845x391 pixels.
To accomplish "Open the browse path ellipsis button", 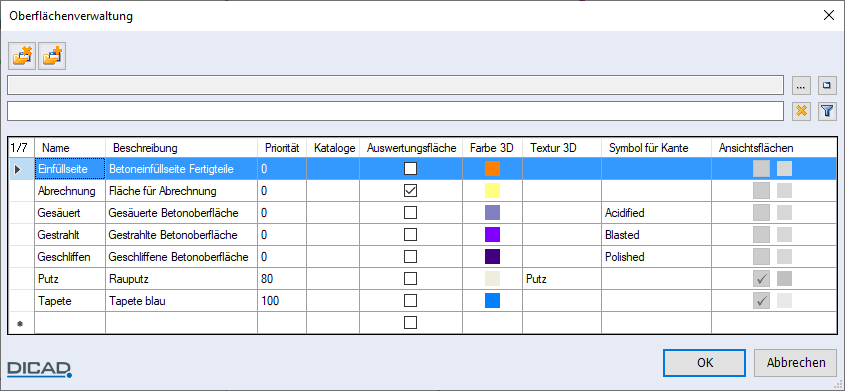I will 801,85.
